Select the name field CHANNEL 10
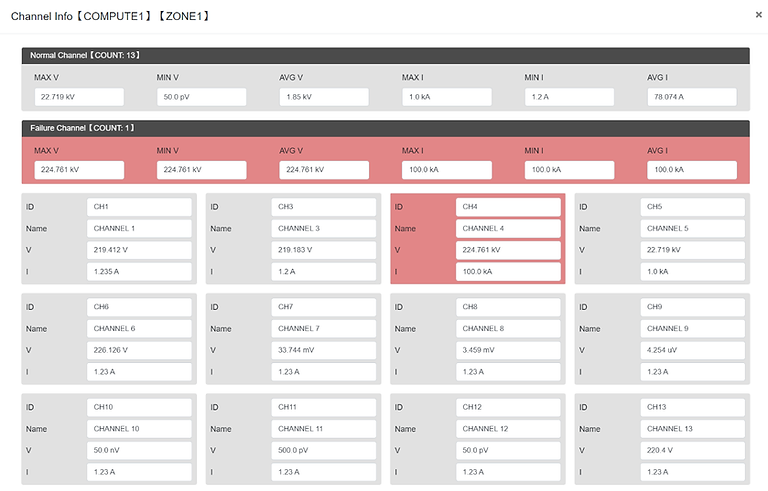 point(139,429)
